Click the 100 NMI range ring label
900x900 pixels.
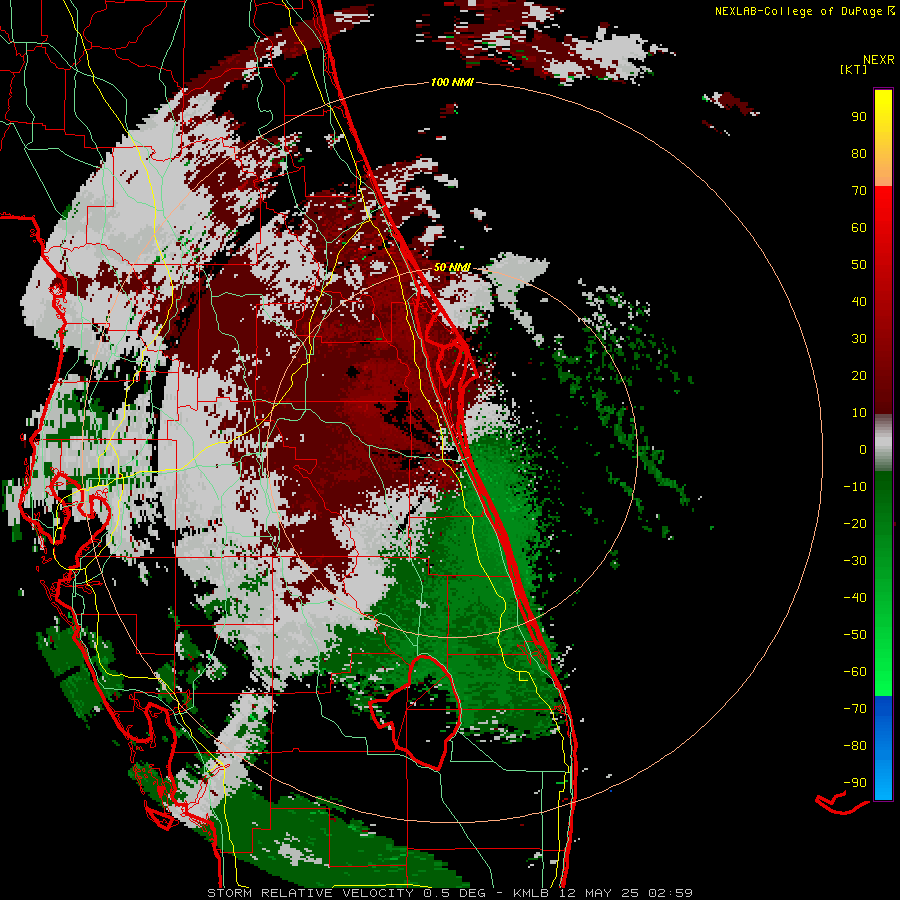point(452,82)
